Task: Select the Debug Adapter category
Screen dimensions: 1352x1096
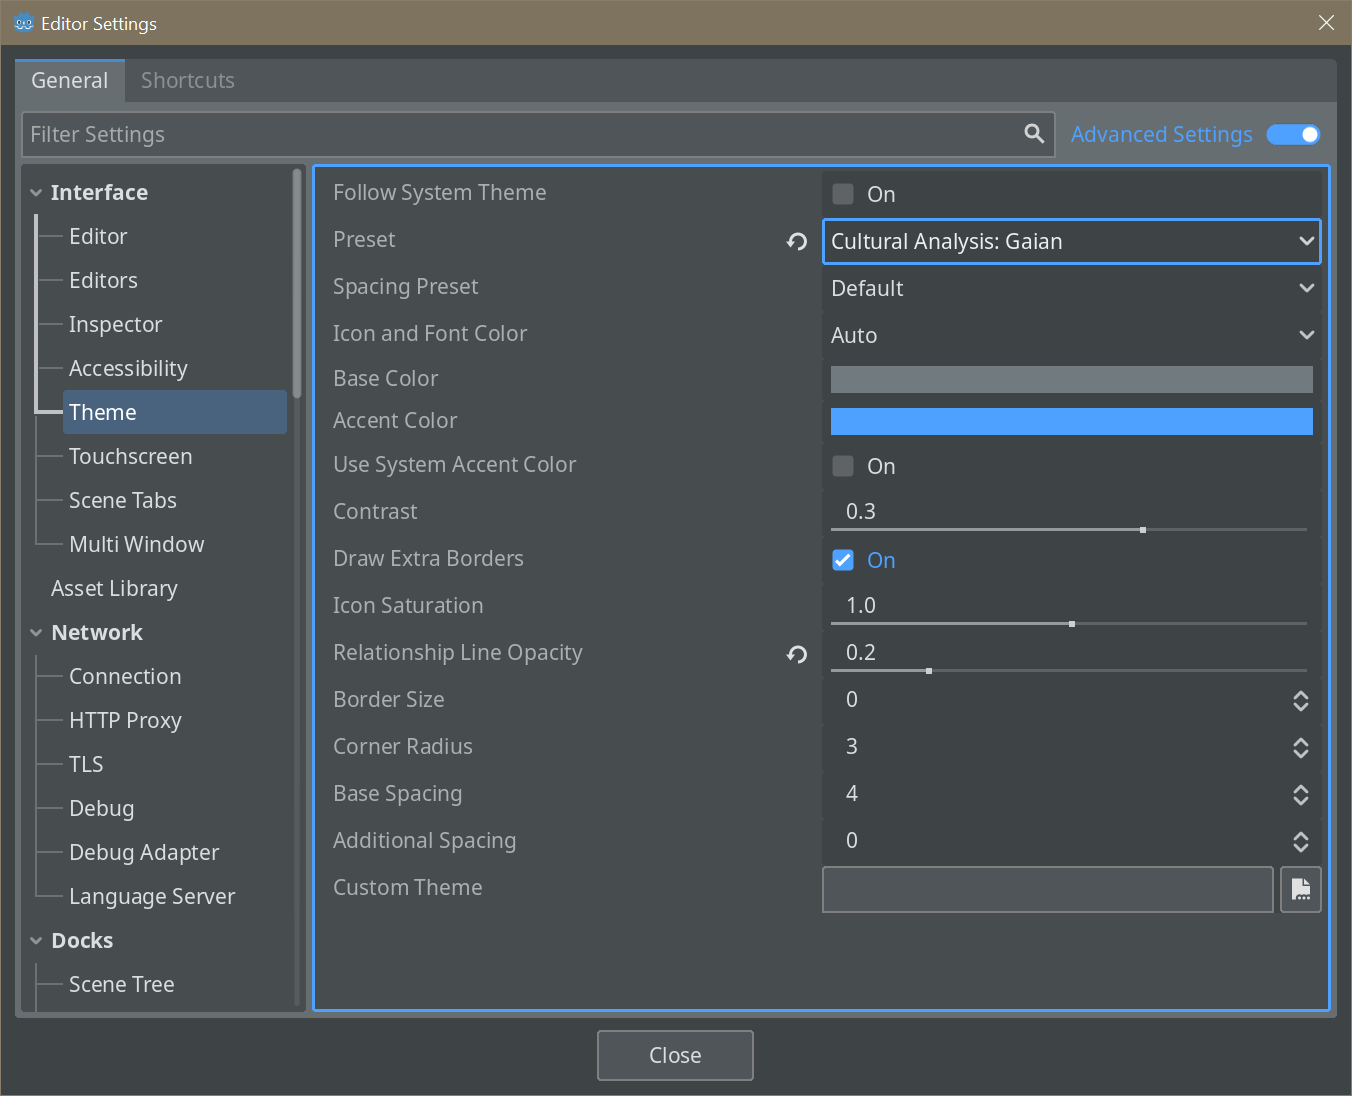Action: (x=144, y=852)
